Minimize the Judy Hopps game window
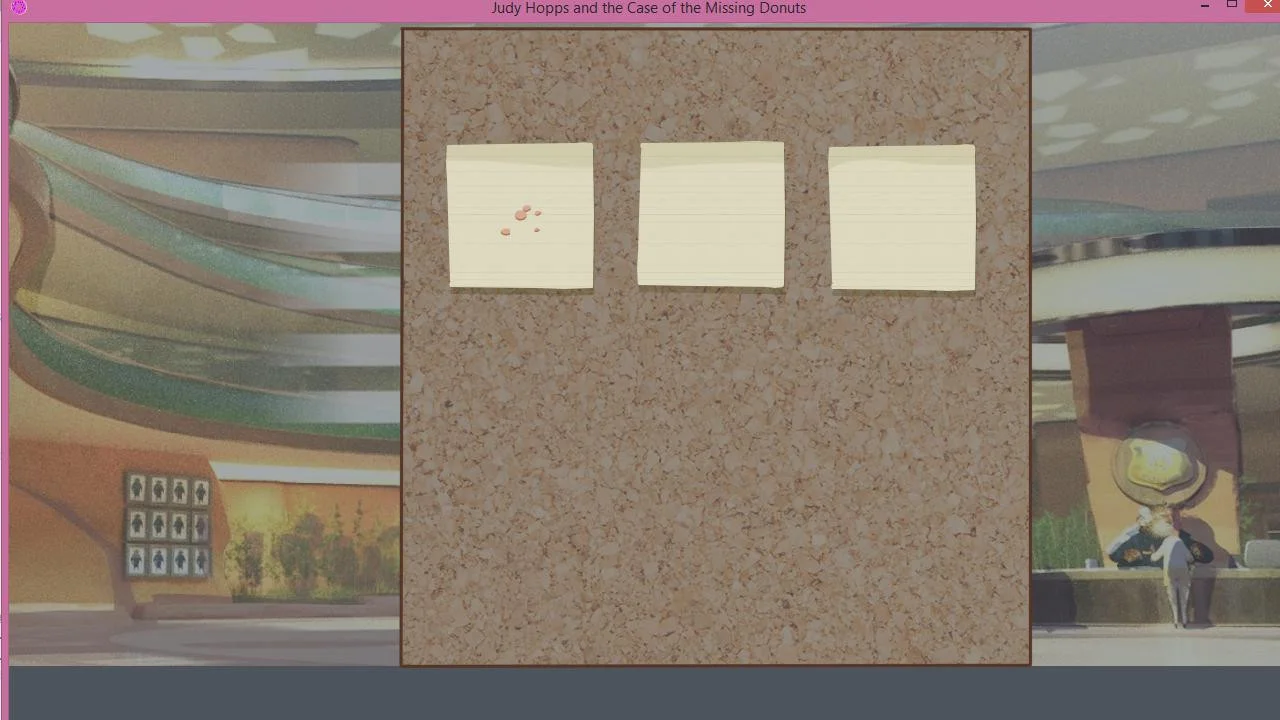Screen dimensions: 1280x720 point(1204,6)
